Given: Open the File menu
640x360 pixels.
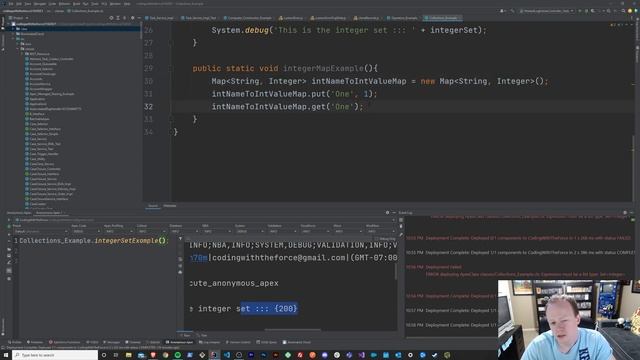Looking at the screenshot, I should 11,4.
